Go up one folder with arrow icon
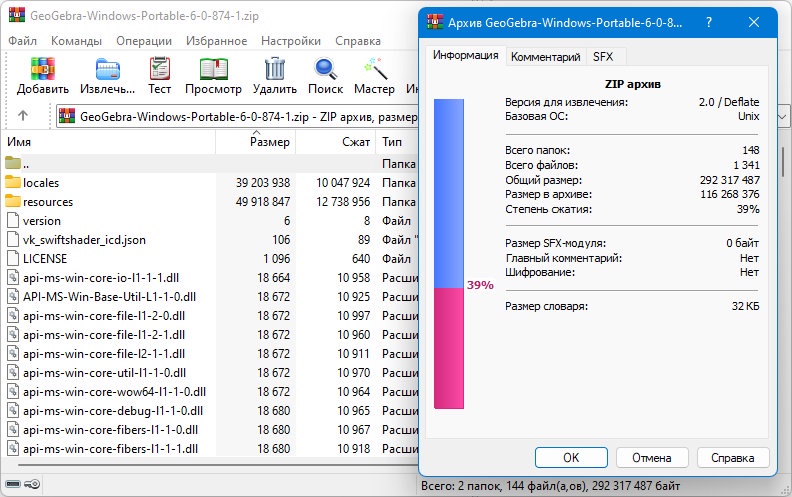The height and width of the screenshot is (497, 792). click(x=23, y=116)
